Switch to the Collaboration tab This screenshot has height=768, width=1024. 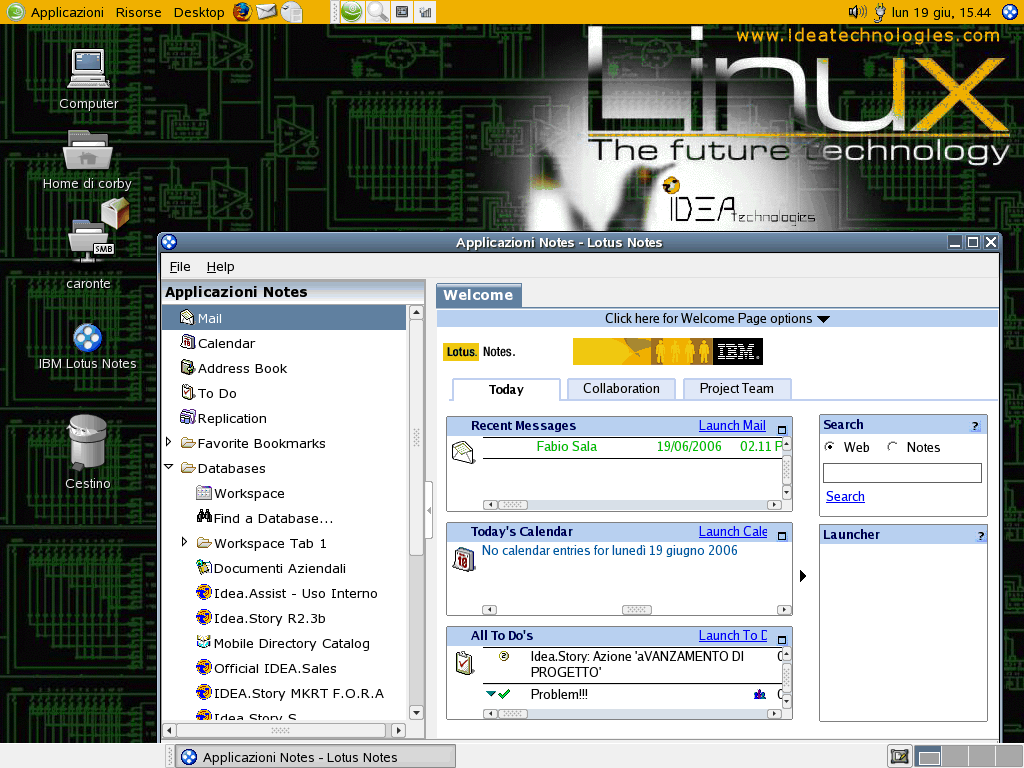(x=621, y=389)
